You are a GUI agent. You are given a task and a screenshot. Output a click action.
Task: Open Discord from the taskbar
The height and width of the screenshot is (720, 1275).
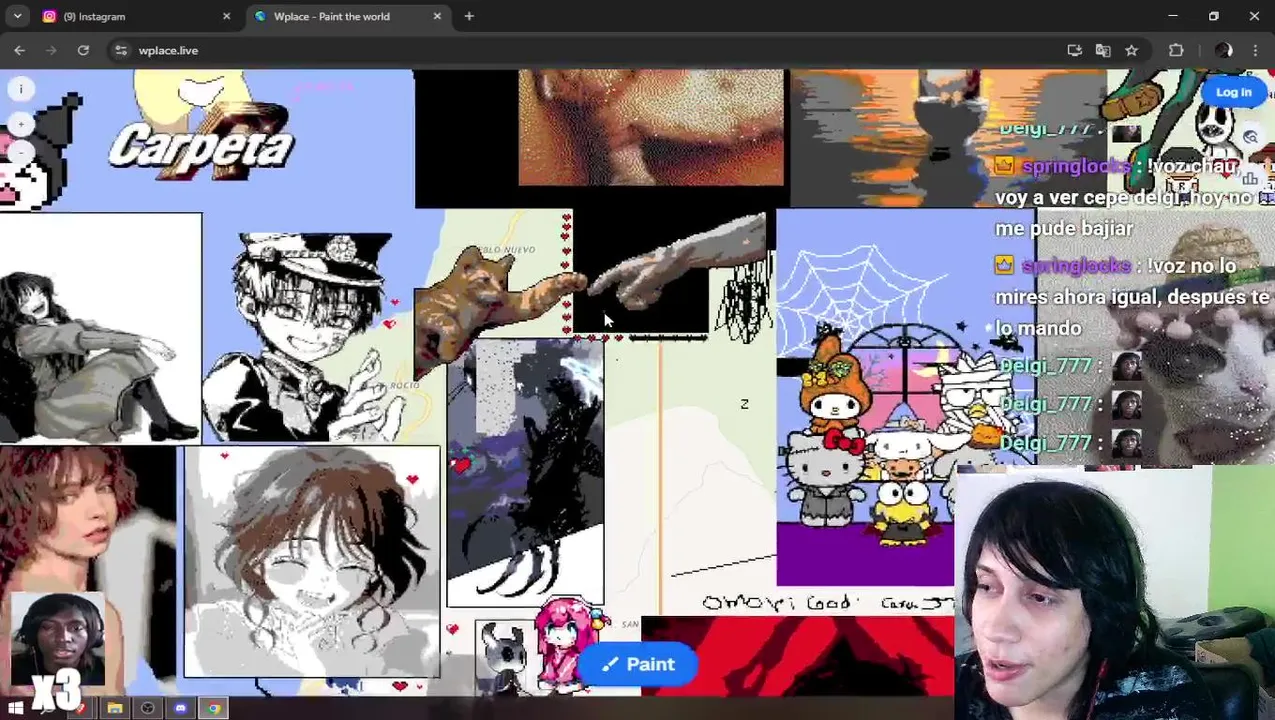pos(181,708)
